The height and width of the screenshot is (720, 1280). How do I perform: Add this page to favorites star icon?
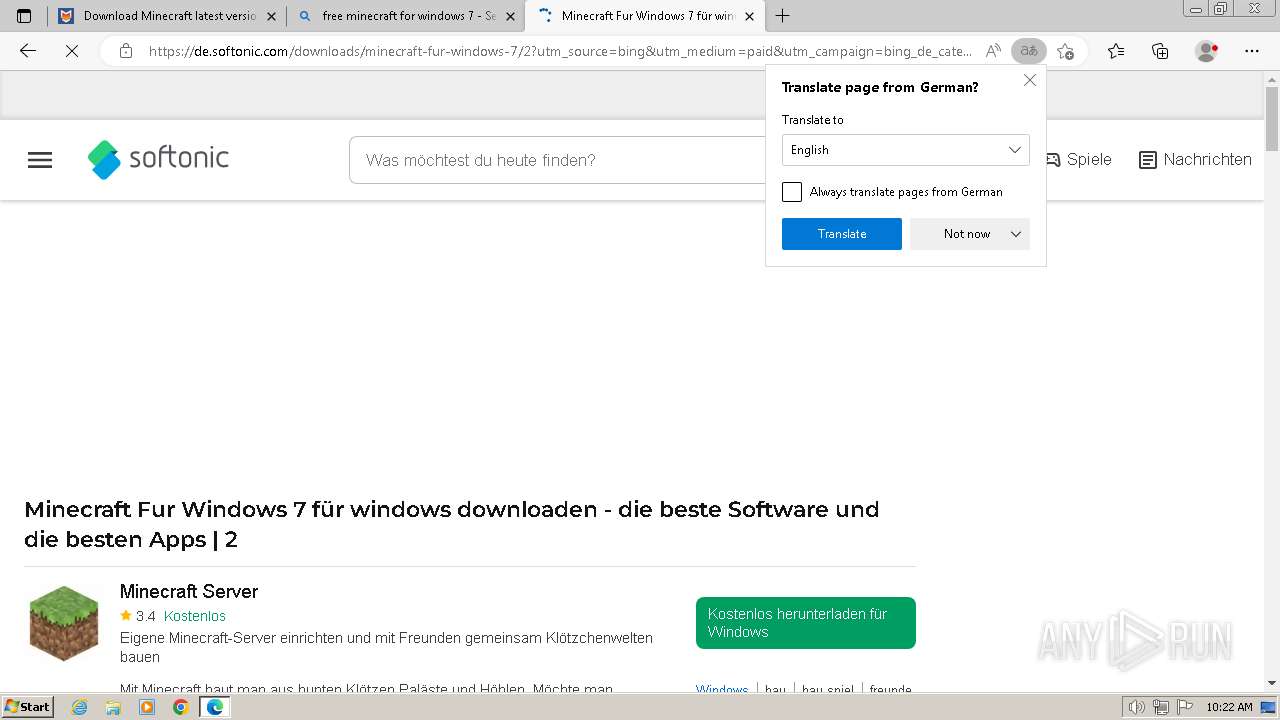[1066, 51]
